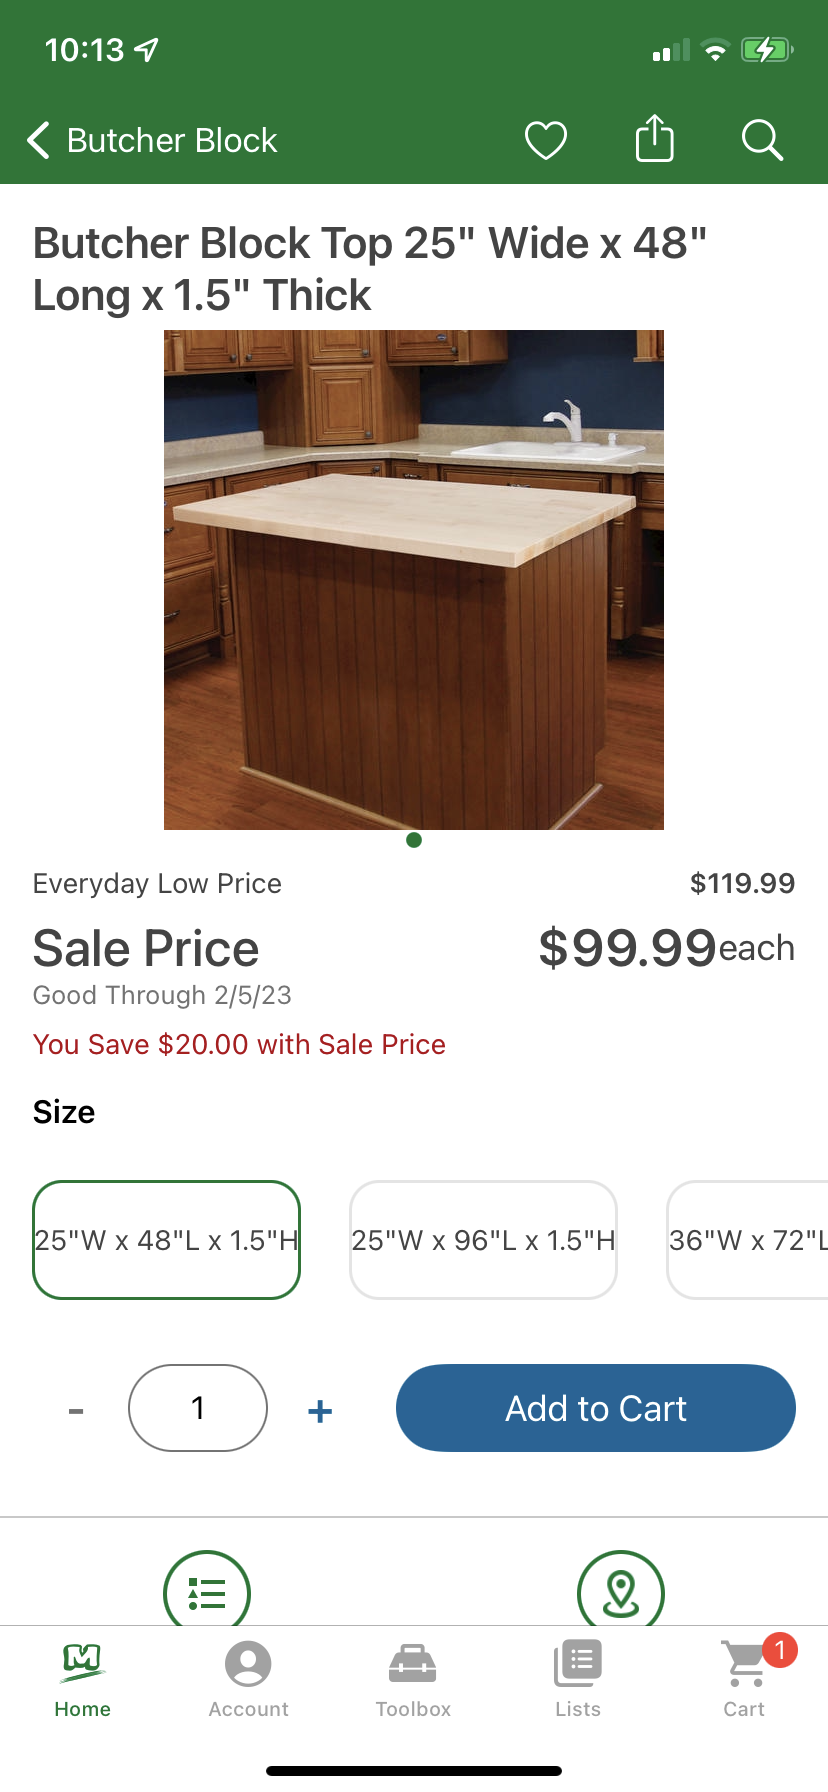
Task: Pick the 36"W x 72"L size option
Action: [748, 1240]
